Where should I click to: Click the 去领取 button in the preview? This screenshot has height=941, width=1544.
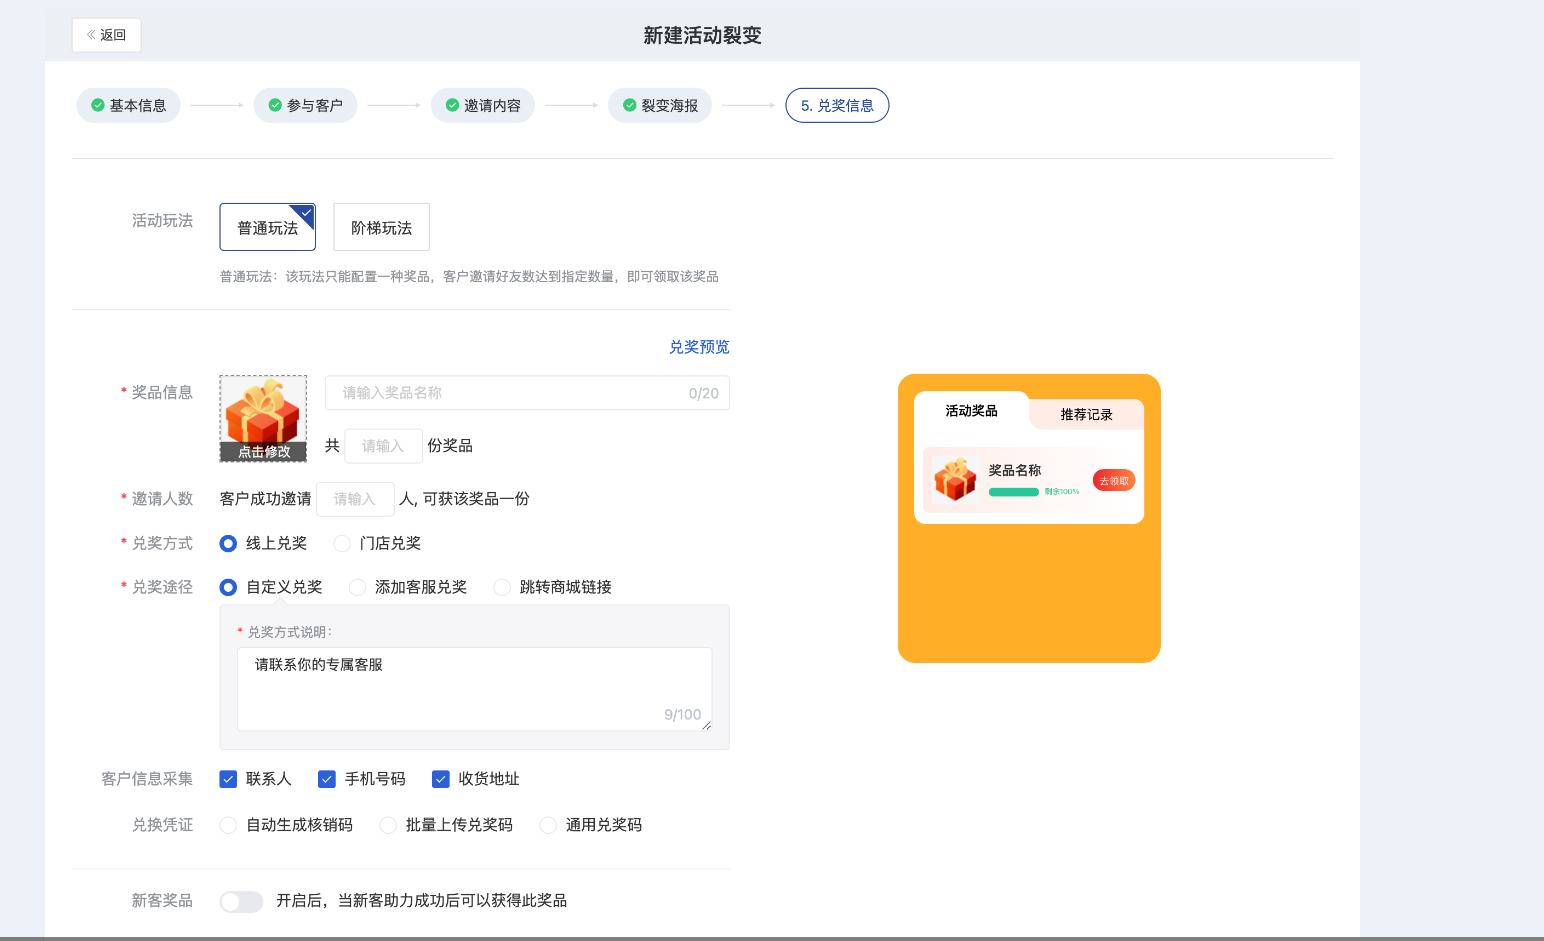1114,481
